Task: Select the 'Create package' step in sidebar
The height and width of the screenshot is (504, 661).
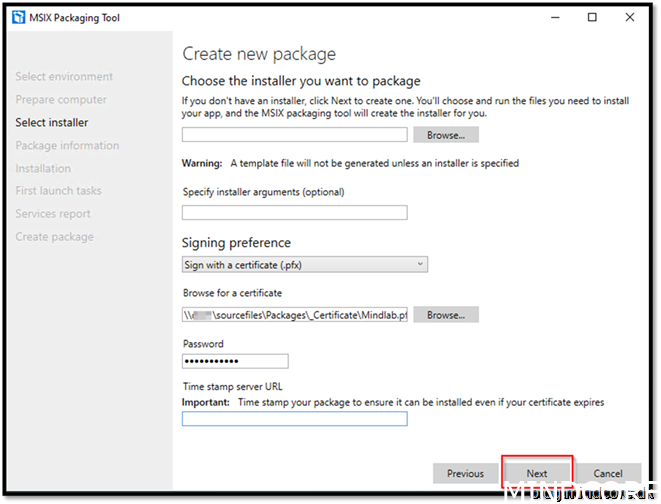Action: tap(55, 237)
